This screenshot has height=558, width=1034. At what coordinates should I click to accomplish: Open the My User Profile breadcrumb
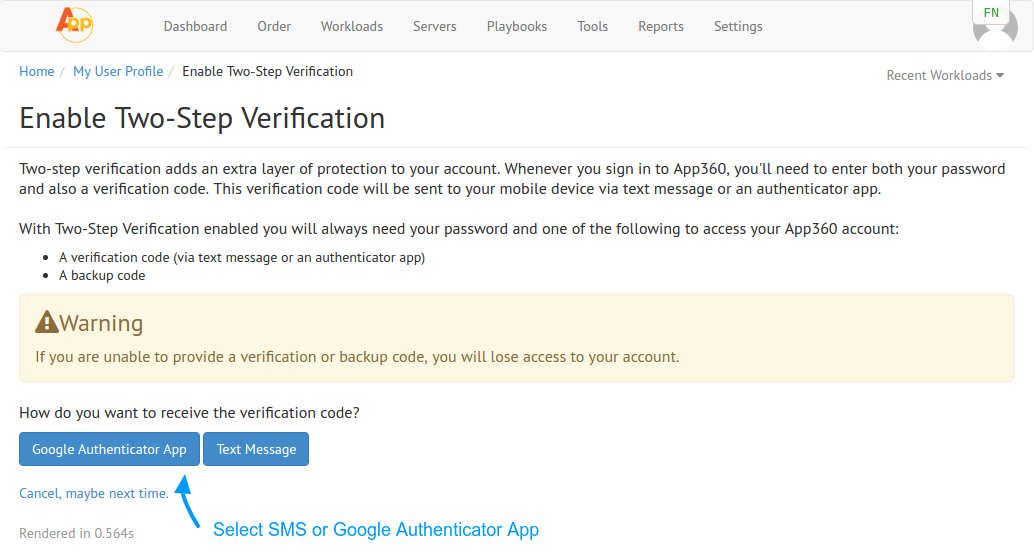(x=118, y=71)
